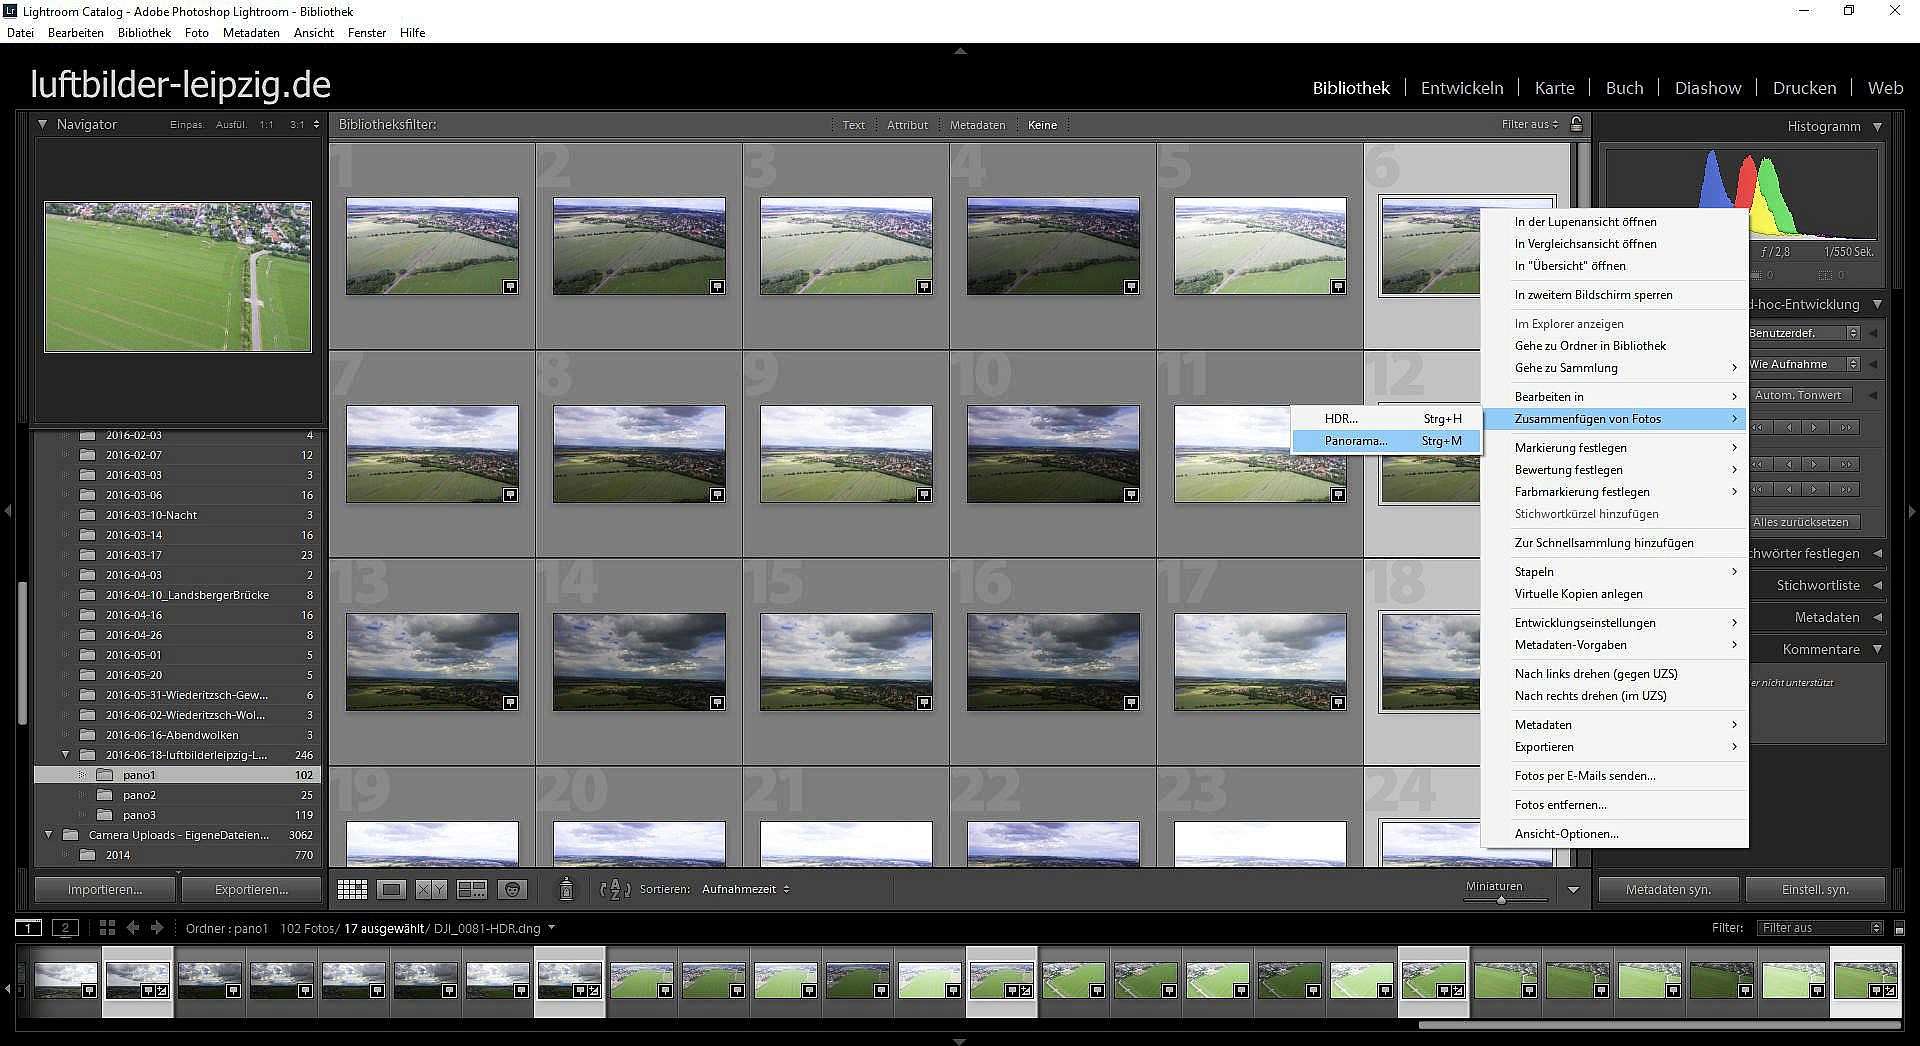Open Metadaten menu in menu bar
The image size is (1920, 1046).
click(251, 33)
